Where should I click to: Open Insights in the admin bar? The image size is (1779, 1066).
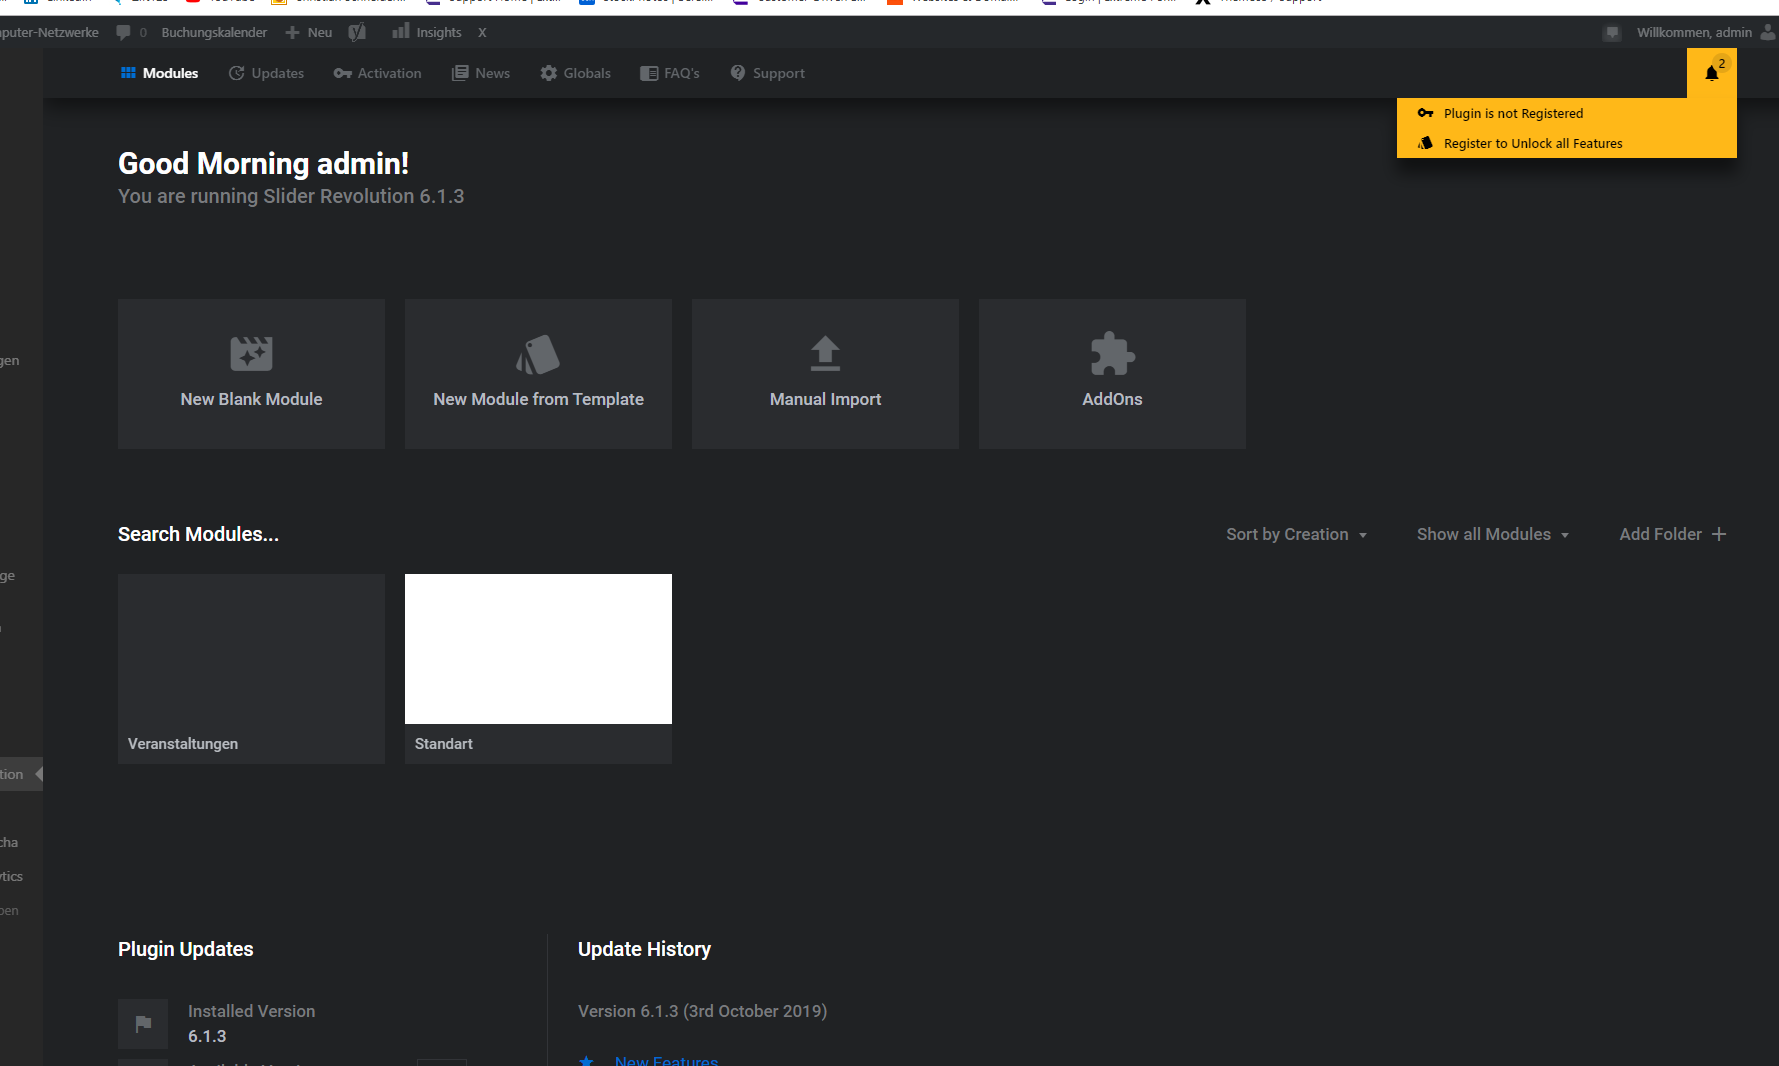(x=427, y=32)
